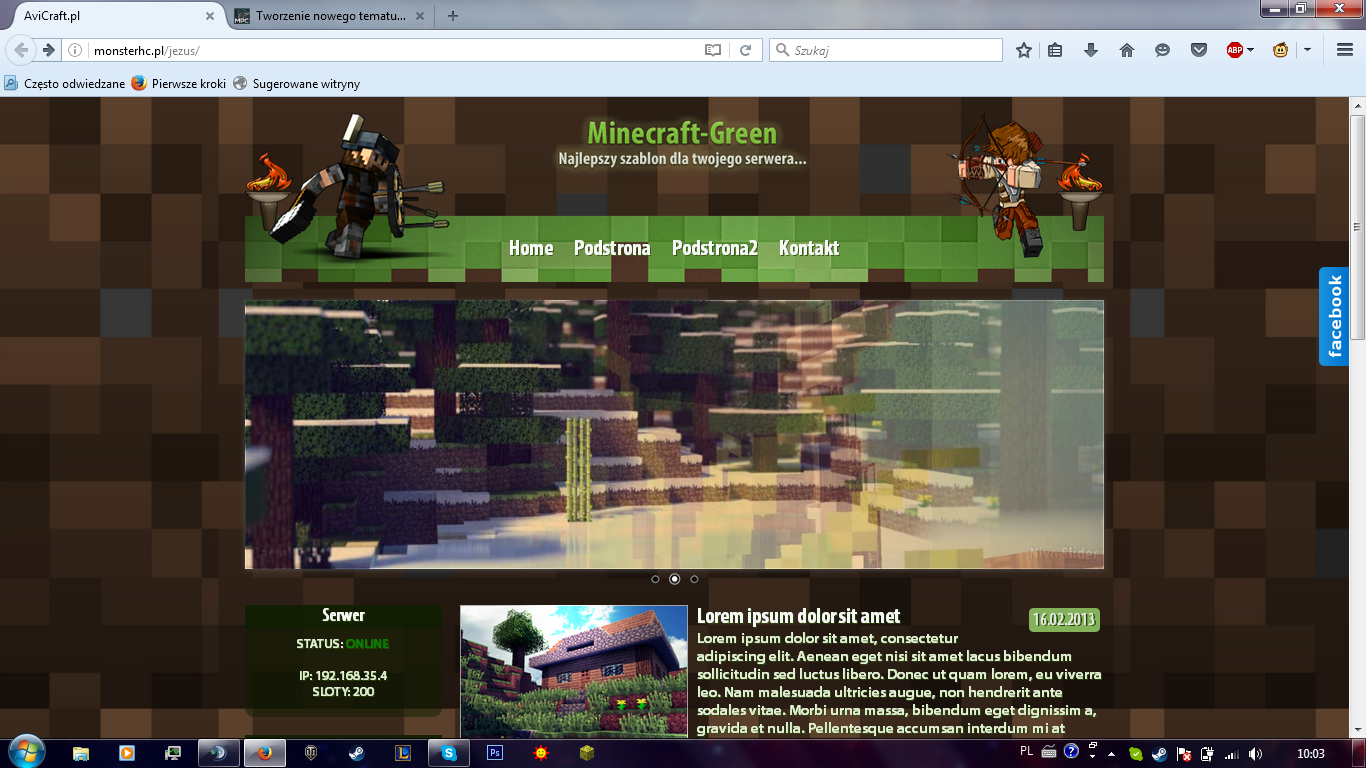
Task: Switch to Skype in the taskbar
Action: (x=449, y=753)
